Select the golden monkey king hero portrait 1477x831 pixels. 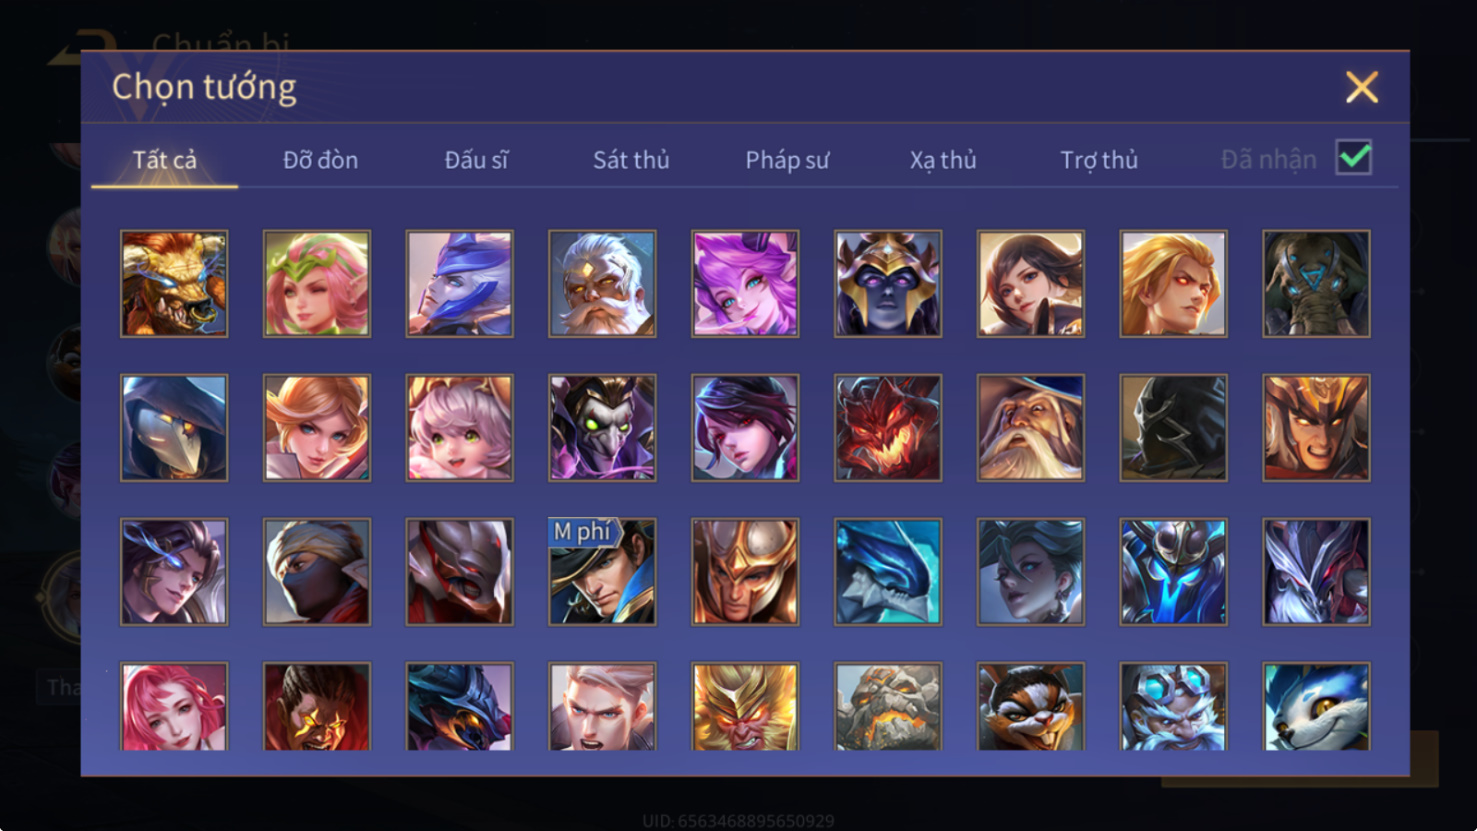pos(745,706)
